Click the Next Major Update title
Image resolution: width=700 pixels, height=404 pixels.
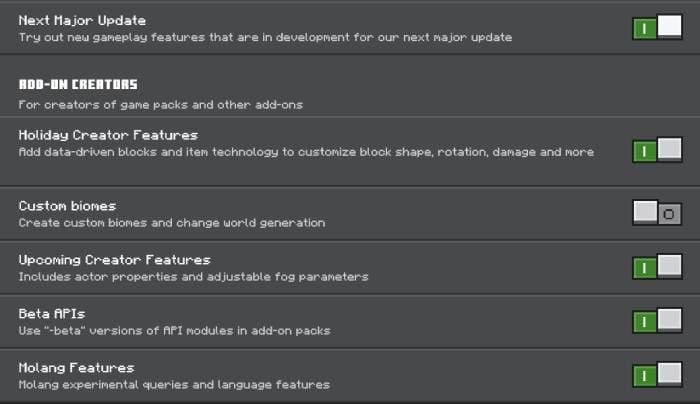tap(82, 20)
